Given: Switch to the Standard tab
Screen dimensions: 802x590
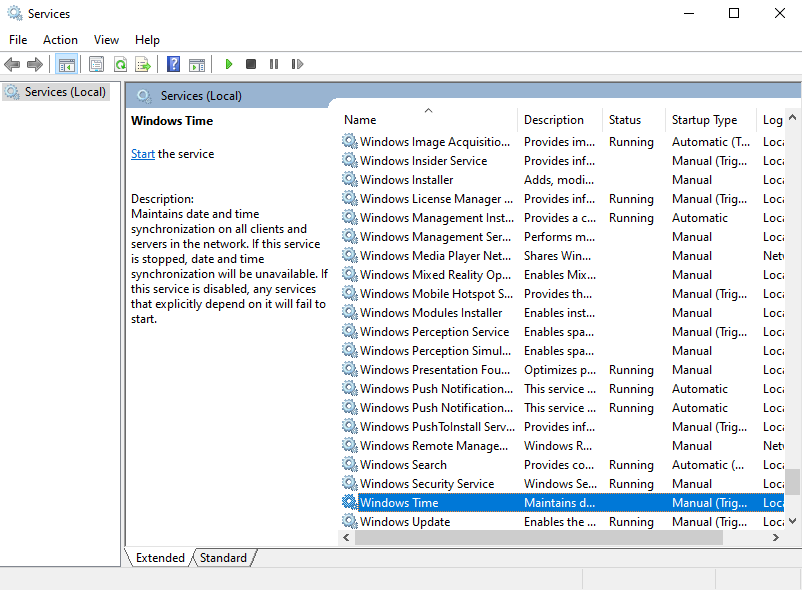Looking at the screenshot, I should click(x=223, y=558).
